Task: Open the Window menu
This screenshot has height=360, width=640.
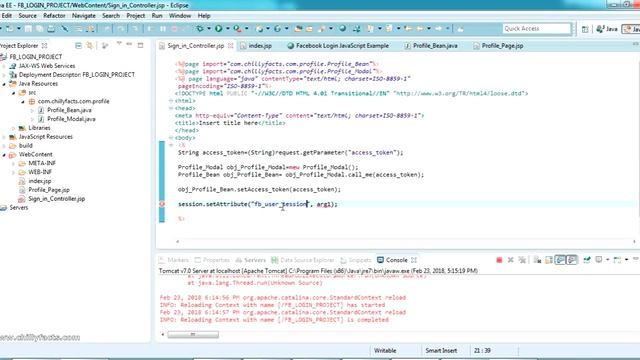Action: (180, 16)
